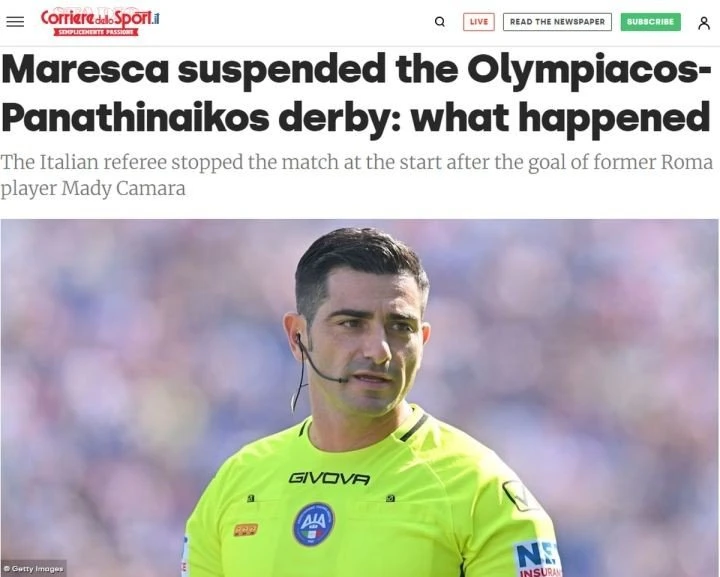The height and width of the screenshot is (577, 720).
Task: Select the article headline about Maresca
Action: point(357,94)
